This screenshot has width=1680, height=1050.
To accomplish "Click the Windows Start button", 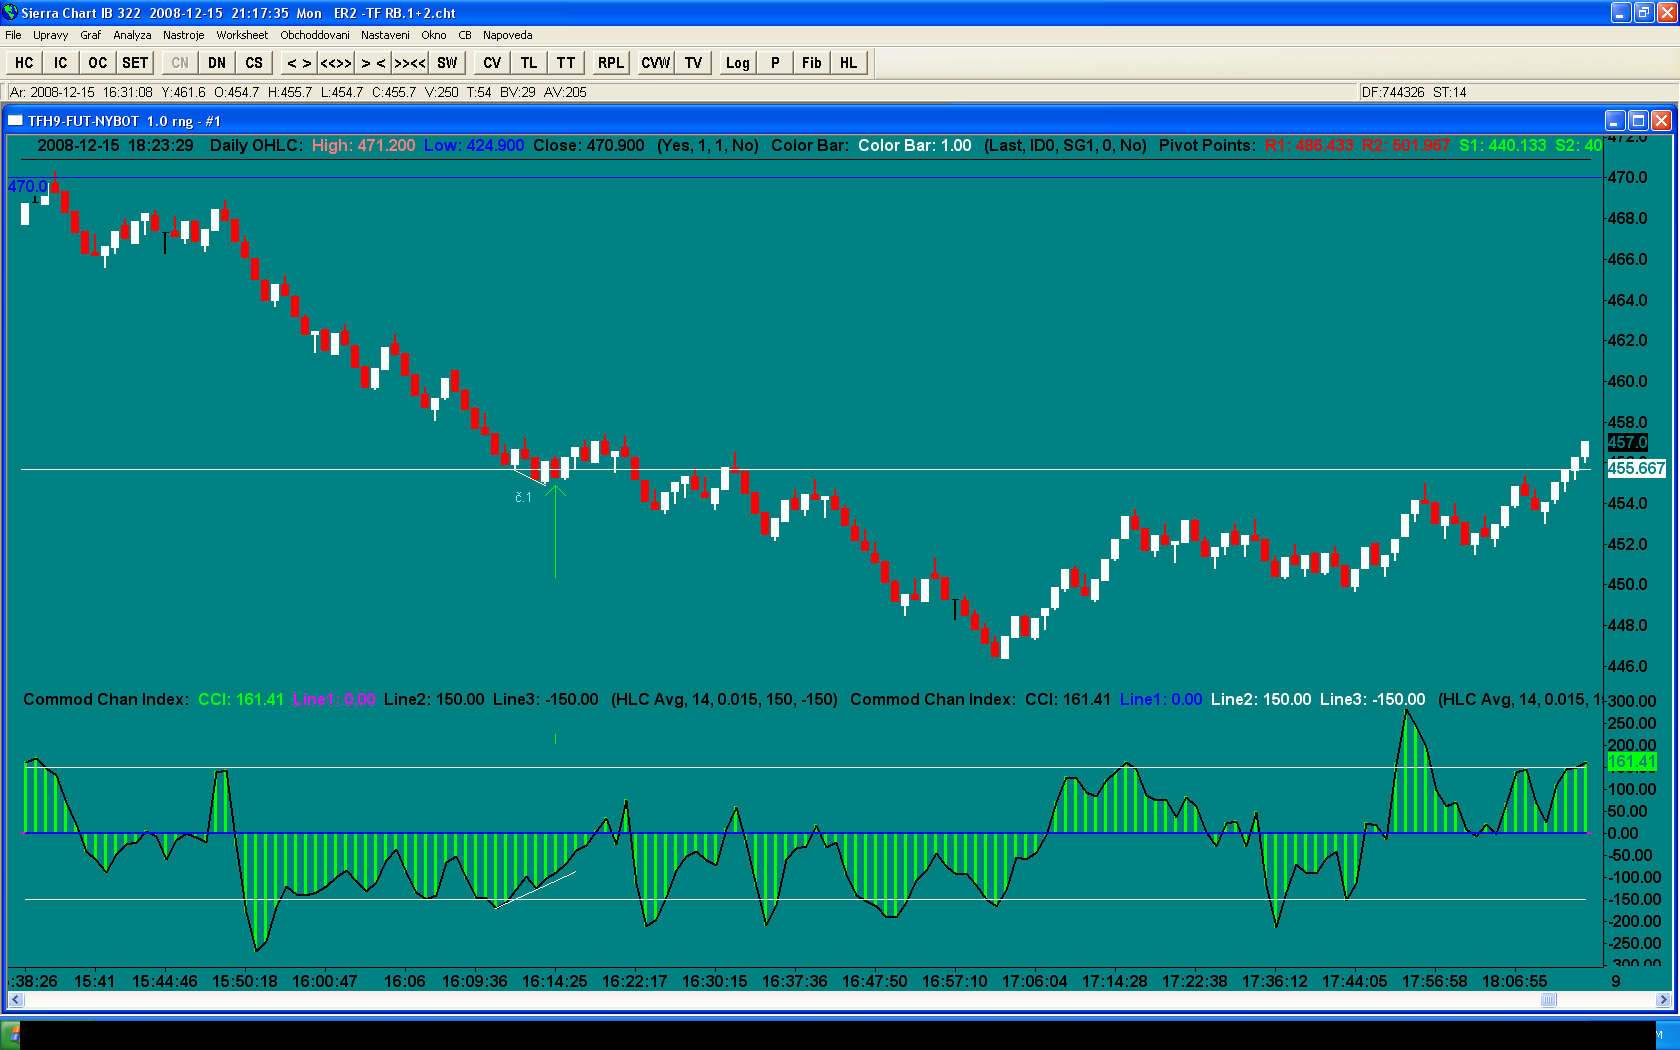I will [x=11, y=1034].
